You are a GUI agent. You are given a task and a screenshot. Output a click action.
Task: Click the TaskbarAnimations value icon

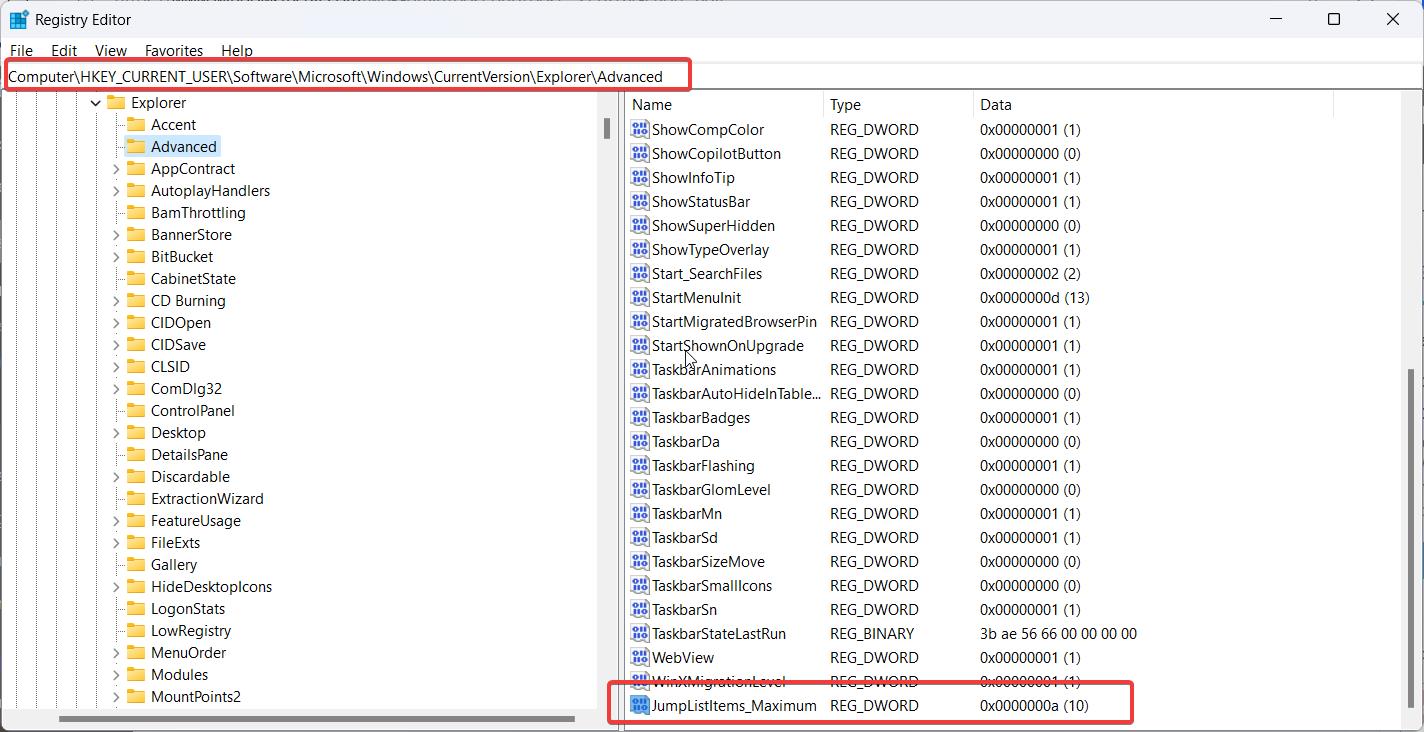click(639, 369)
